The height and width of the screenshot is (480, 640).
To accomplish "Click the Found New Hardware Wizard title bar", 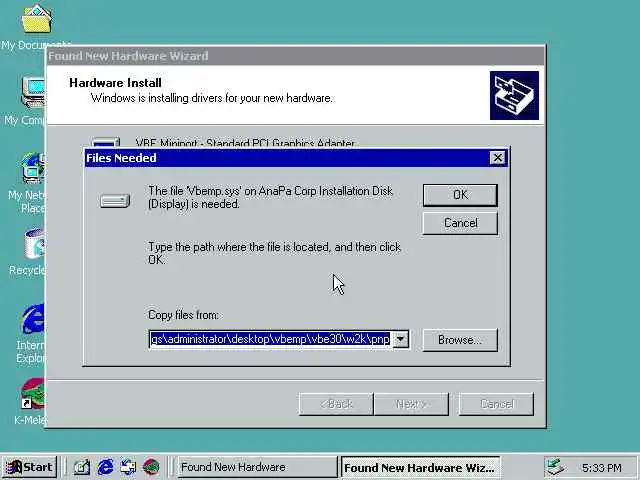I will 296,56.
